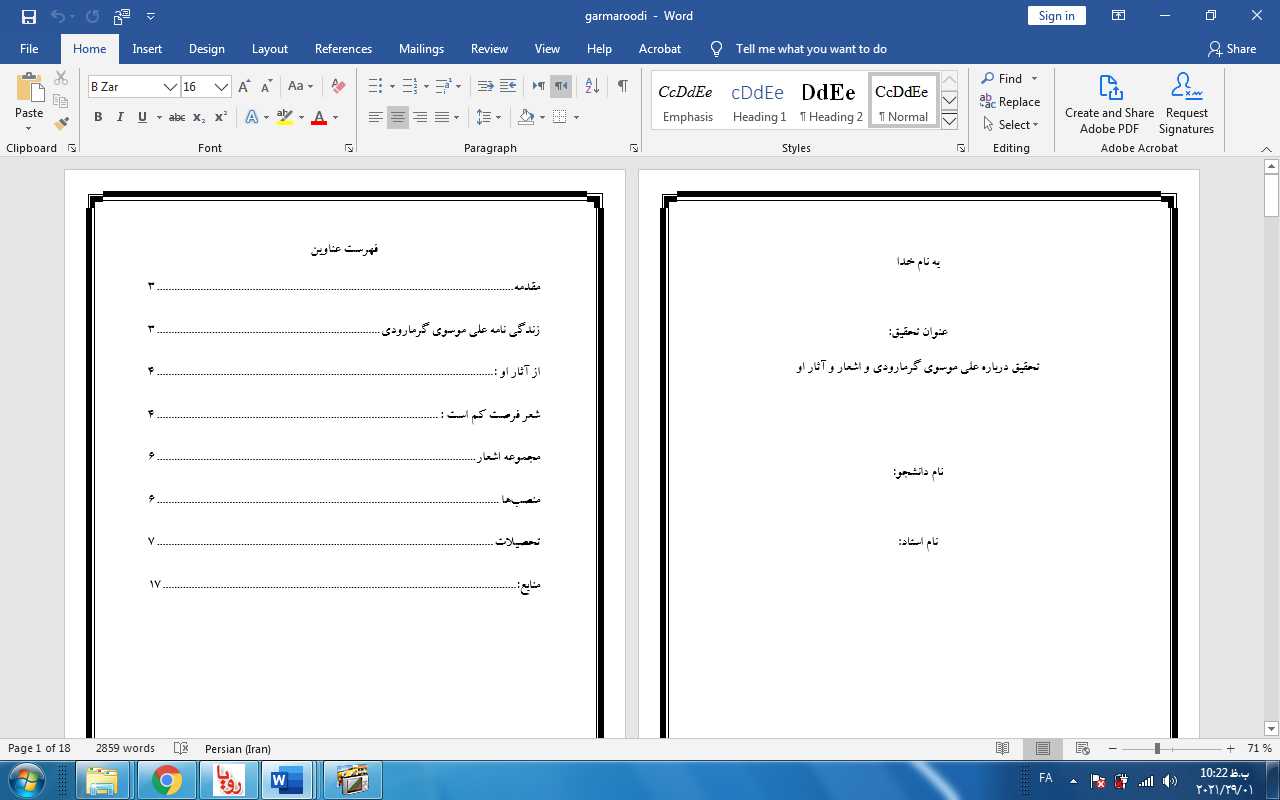Image resolution: width=1280 pixels, height=800 pixels.
Task: Expand the font size dropdown
Action: coord(222,87)
